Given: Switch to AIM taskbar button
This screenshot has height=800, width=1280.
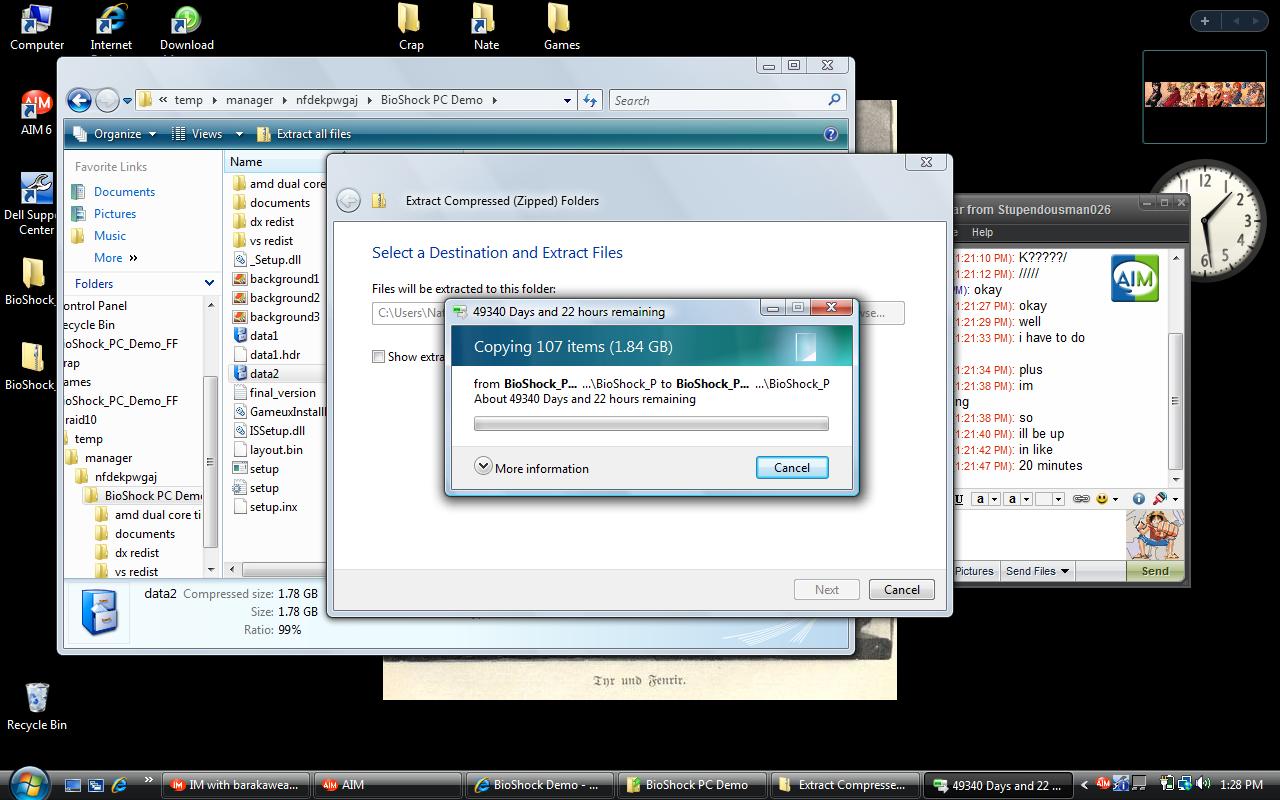Looking at the screenshot, I should pyautogui.click(x=388, y=785).
